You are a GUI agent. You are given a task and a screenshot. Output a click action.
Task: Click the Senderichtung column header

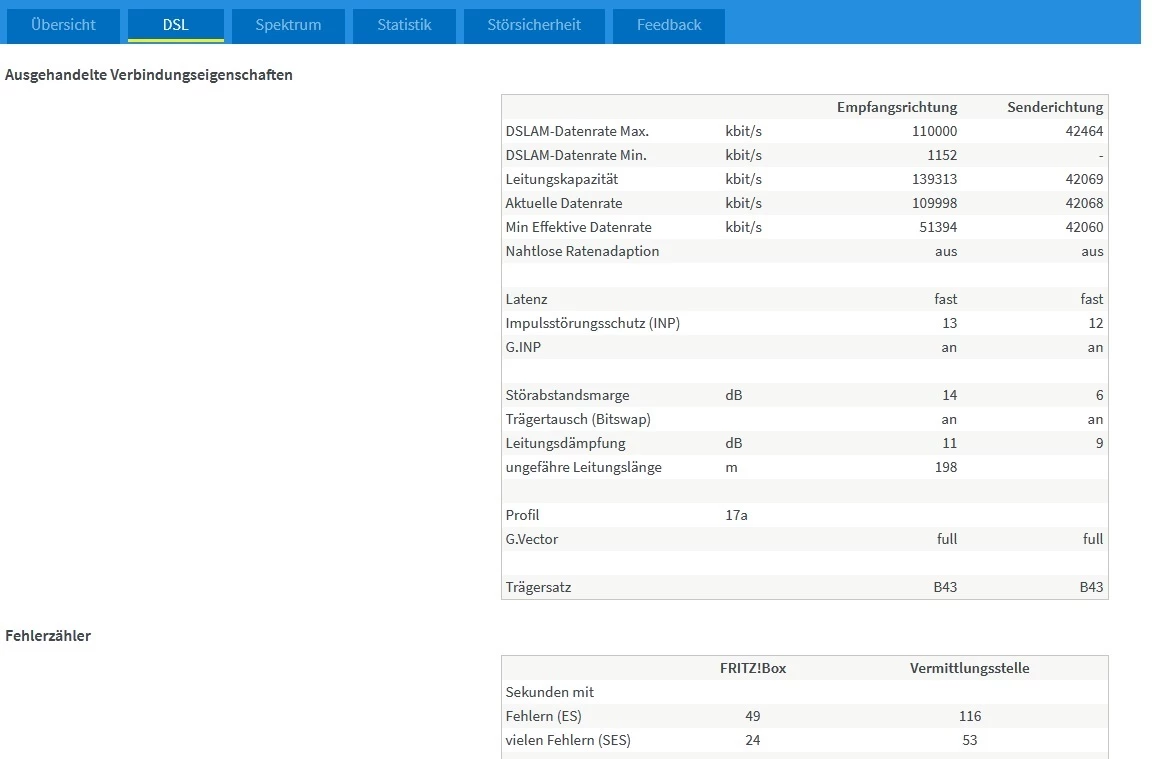[1055, 107]
